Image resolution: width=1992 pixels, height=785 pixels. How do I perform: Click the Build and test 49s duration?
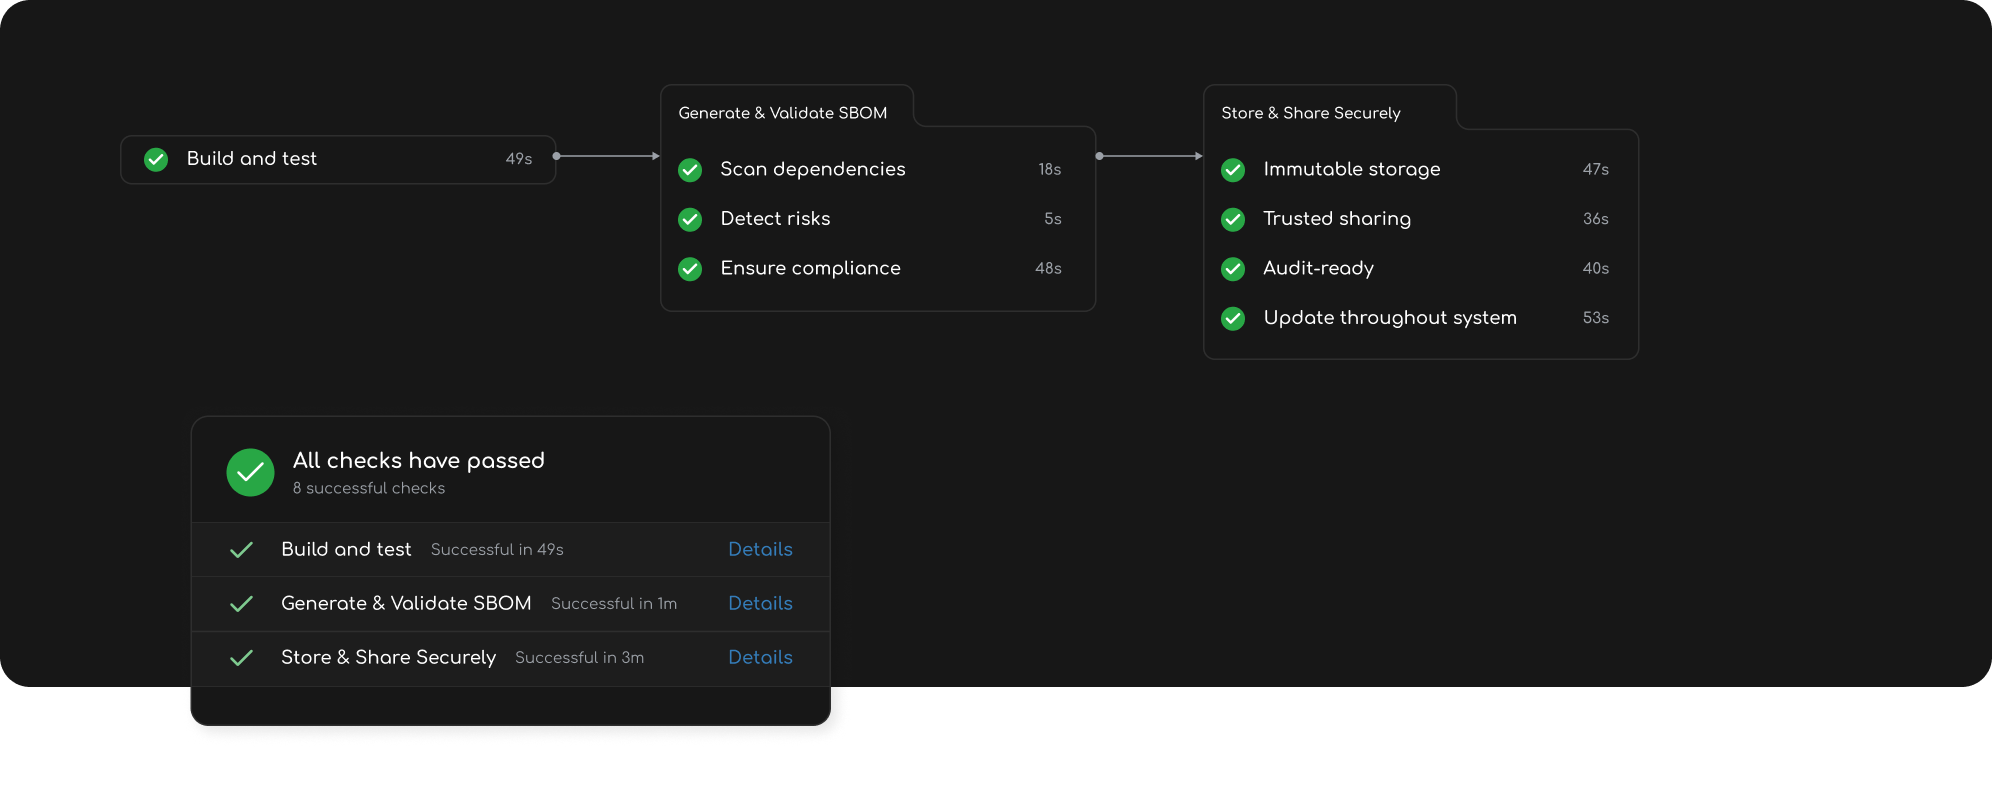point(519,159)
